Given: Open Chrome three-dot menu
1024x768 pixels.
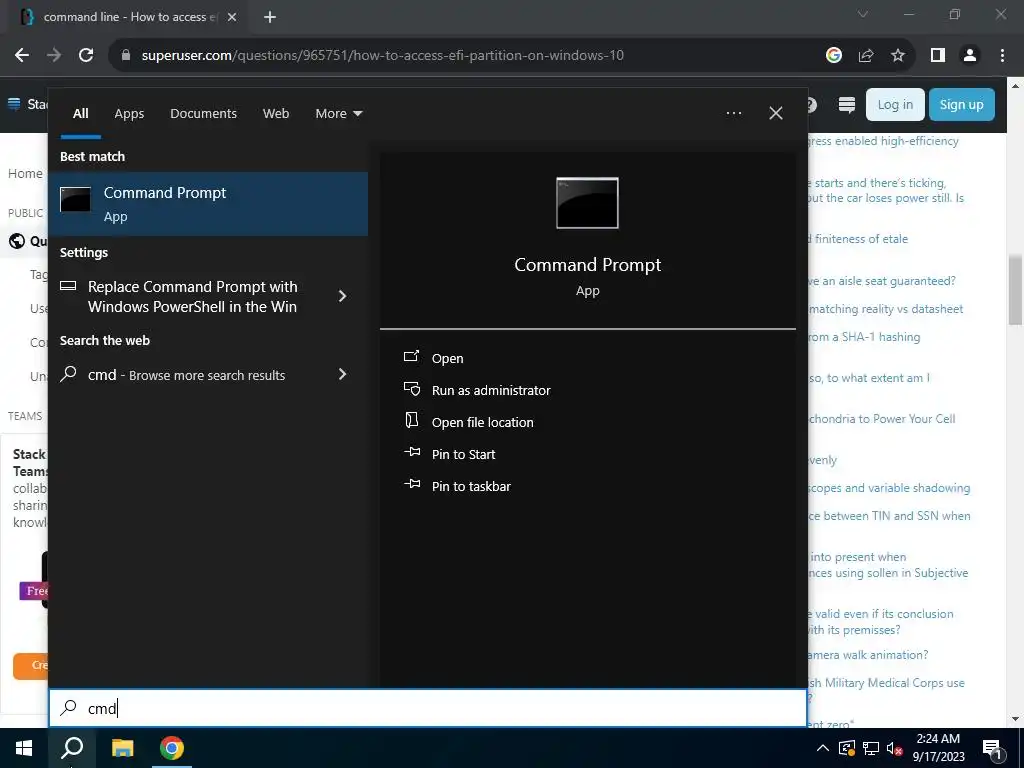Looking at the screenshot, I should (x=1002, y=56).
